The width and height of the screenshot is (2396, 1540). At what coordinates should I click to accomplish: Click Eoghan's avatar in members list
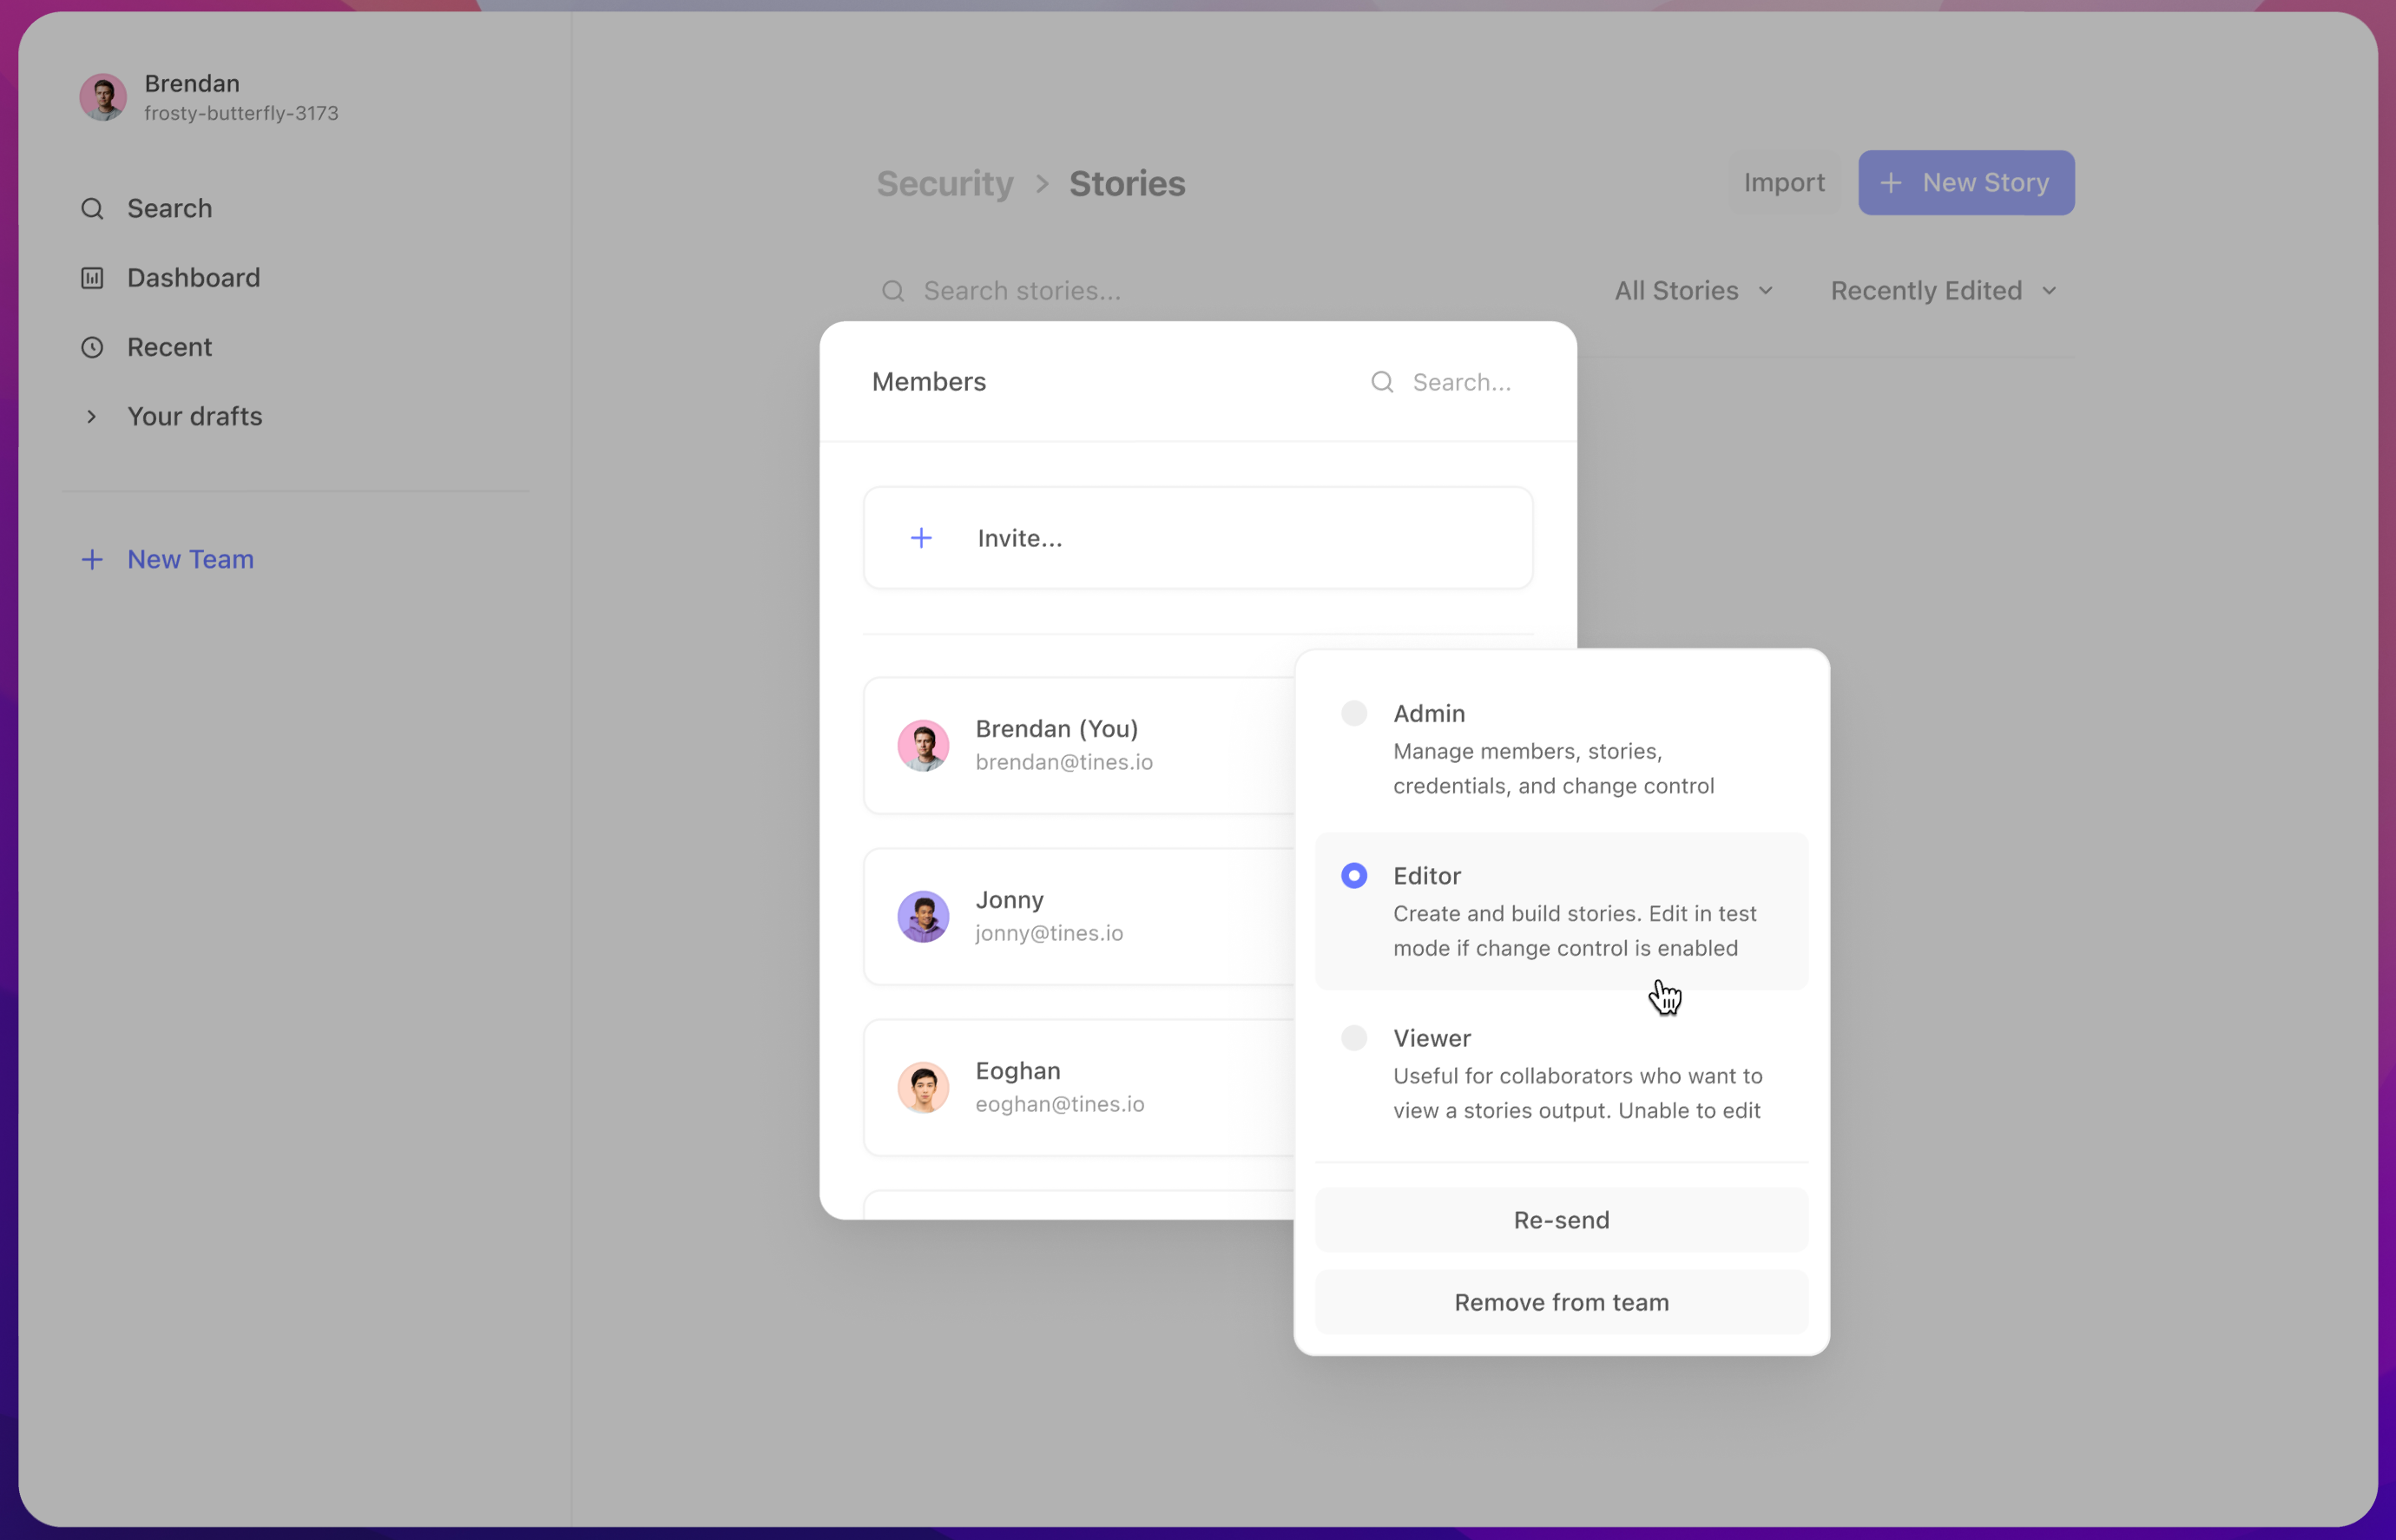[x=923, y=1087]
